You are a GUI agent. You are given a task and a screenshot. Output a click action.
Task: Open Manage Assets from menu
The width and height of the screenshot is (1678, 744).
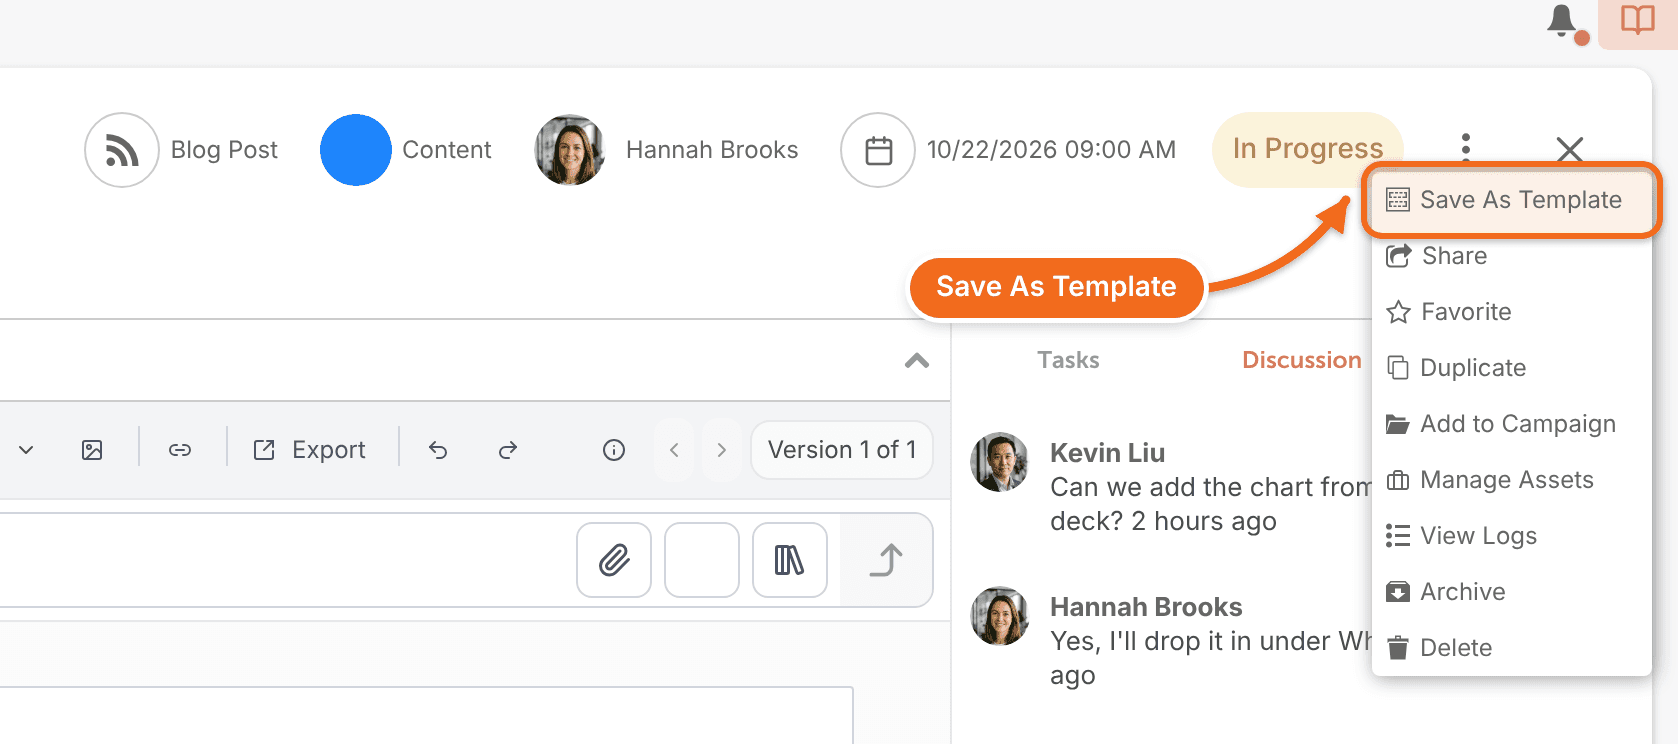pyautogui.click(x=1512, y=480)
